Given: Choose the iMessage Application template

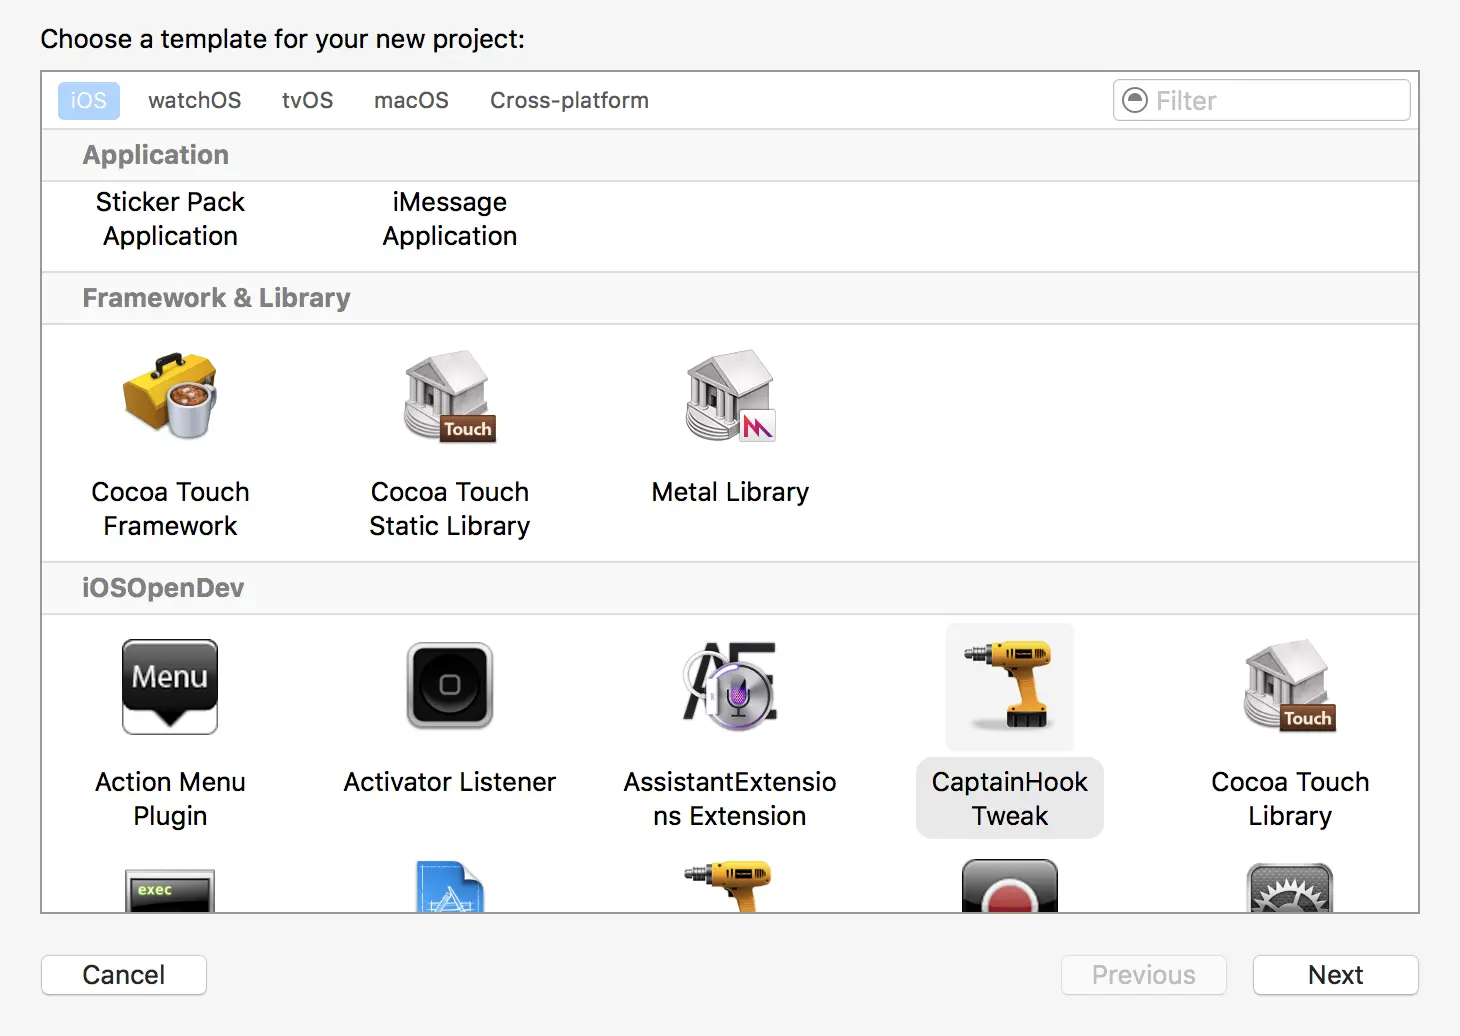Looking at the screenshot, I should point(449,218).
